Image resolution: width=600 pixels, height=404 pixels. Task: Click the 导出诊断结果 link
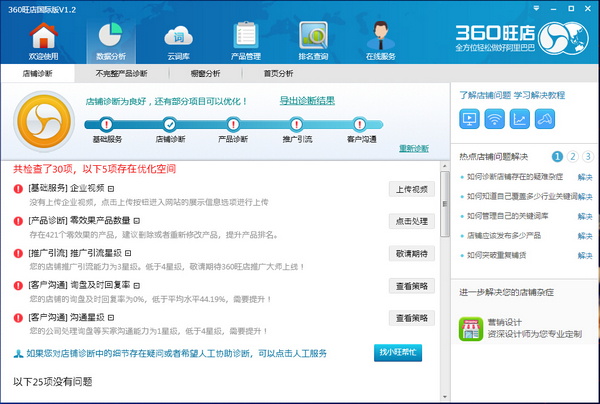[x=307, y=100]
